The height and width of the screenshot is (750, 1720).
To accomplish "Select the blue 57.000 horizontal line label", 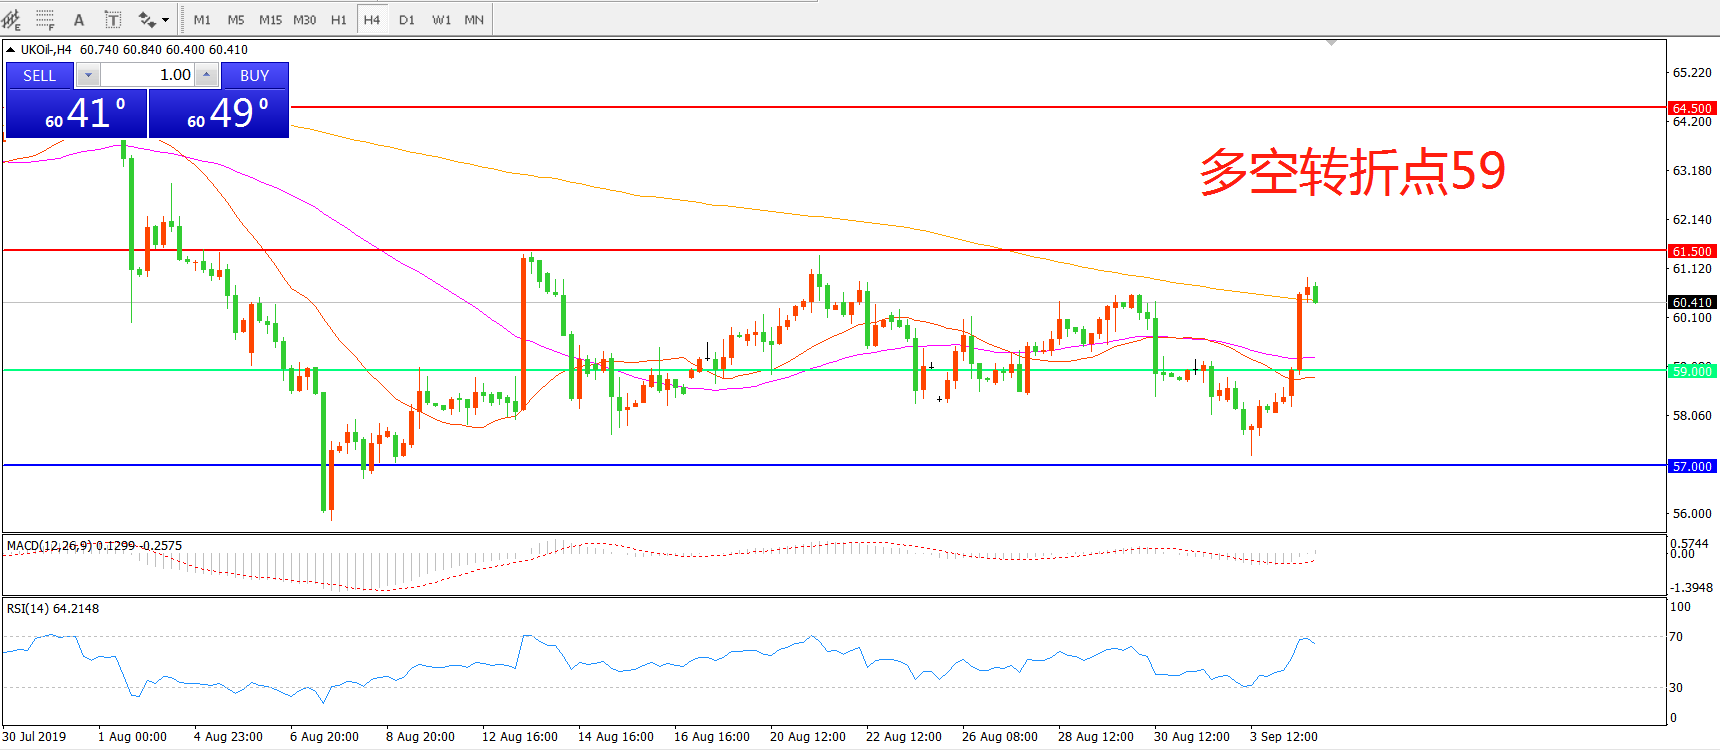I will click(1691, 466).
